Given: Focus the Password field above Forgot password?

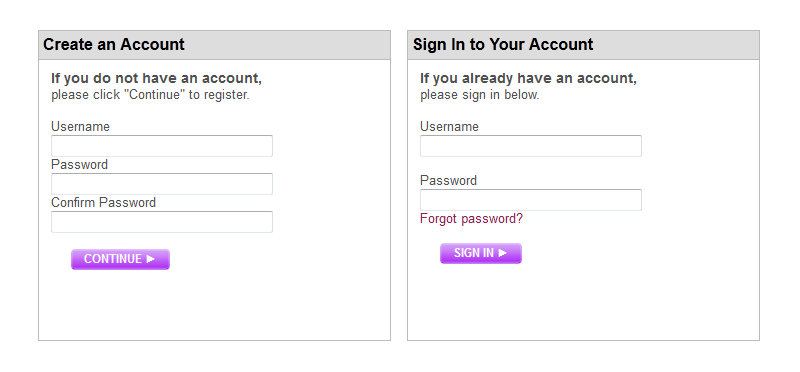Looking at the screenshot, I should click(x=531, y=200).
